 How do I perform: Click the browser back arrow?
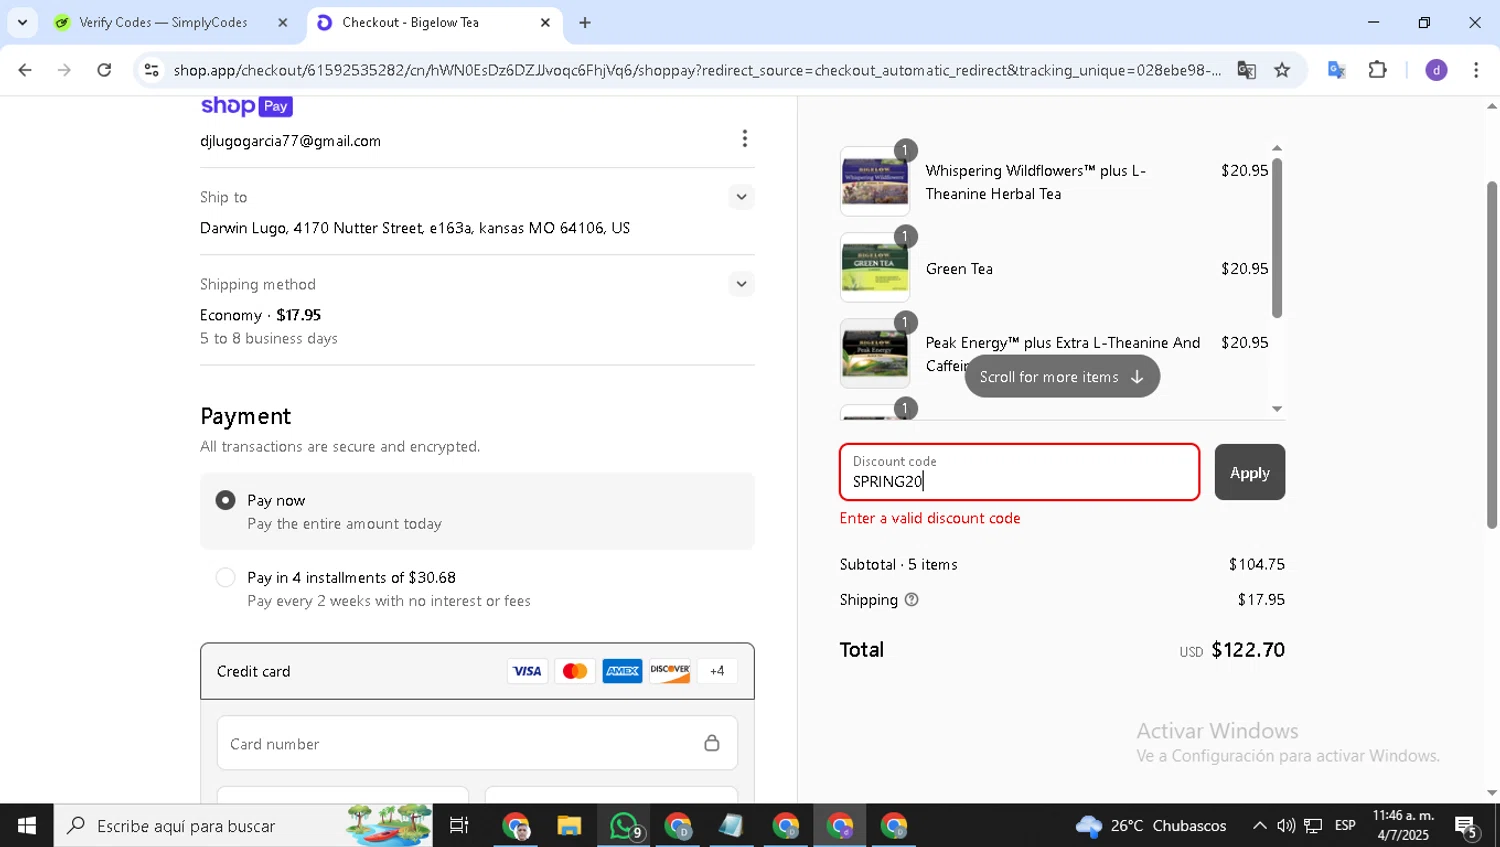tap(25, 70)
